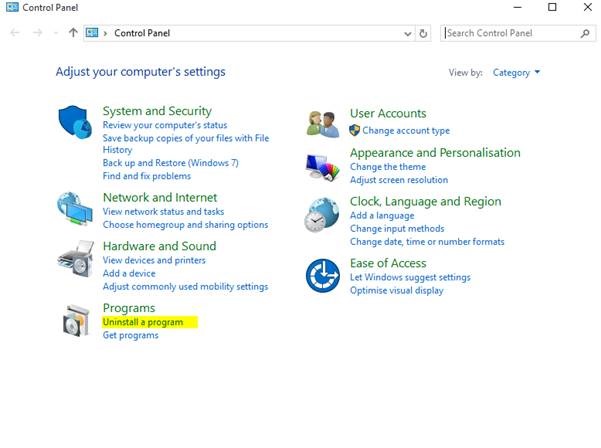Open the Ease of Access icon
The height and width of the screenshot is (448, 601).
click(x=323, y=275)
